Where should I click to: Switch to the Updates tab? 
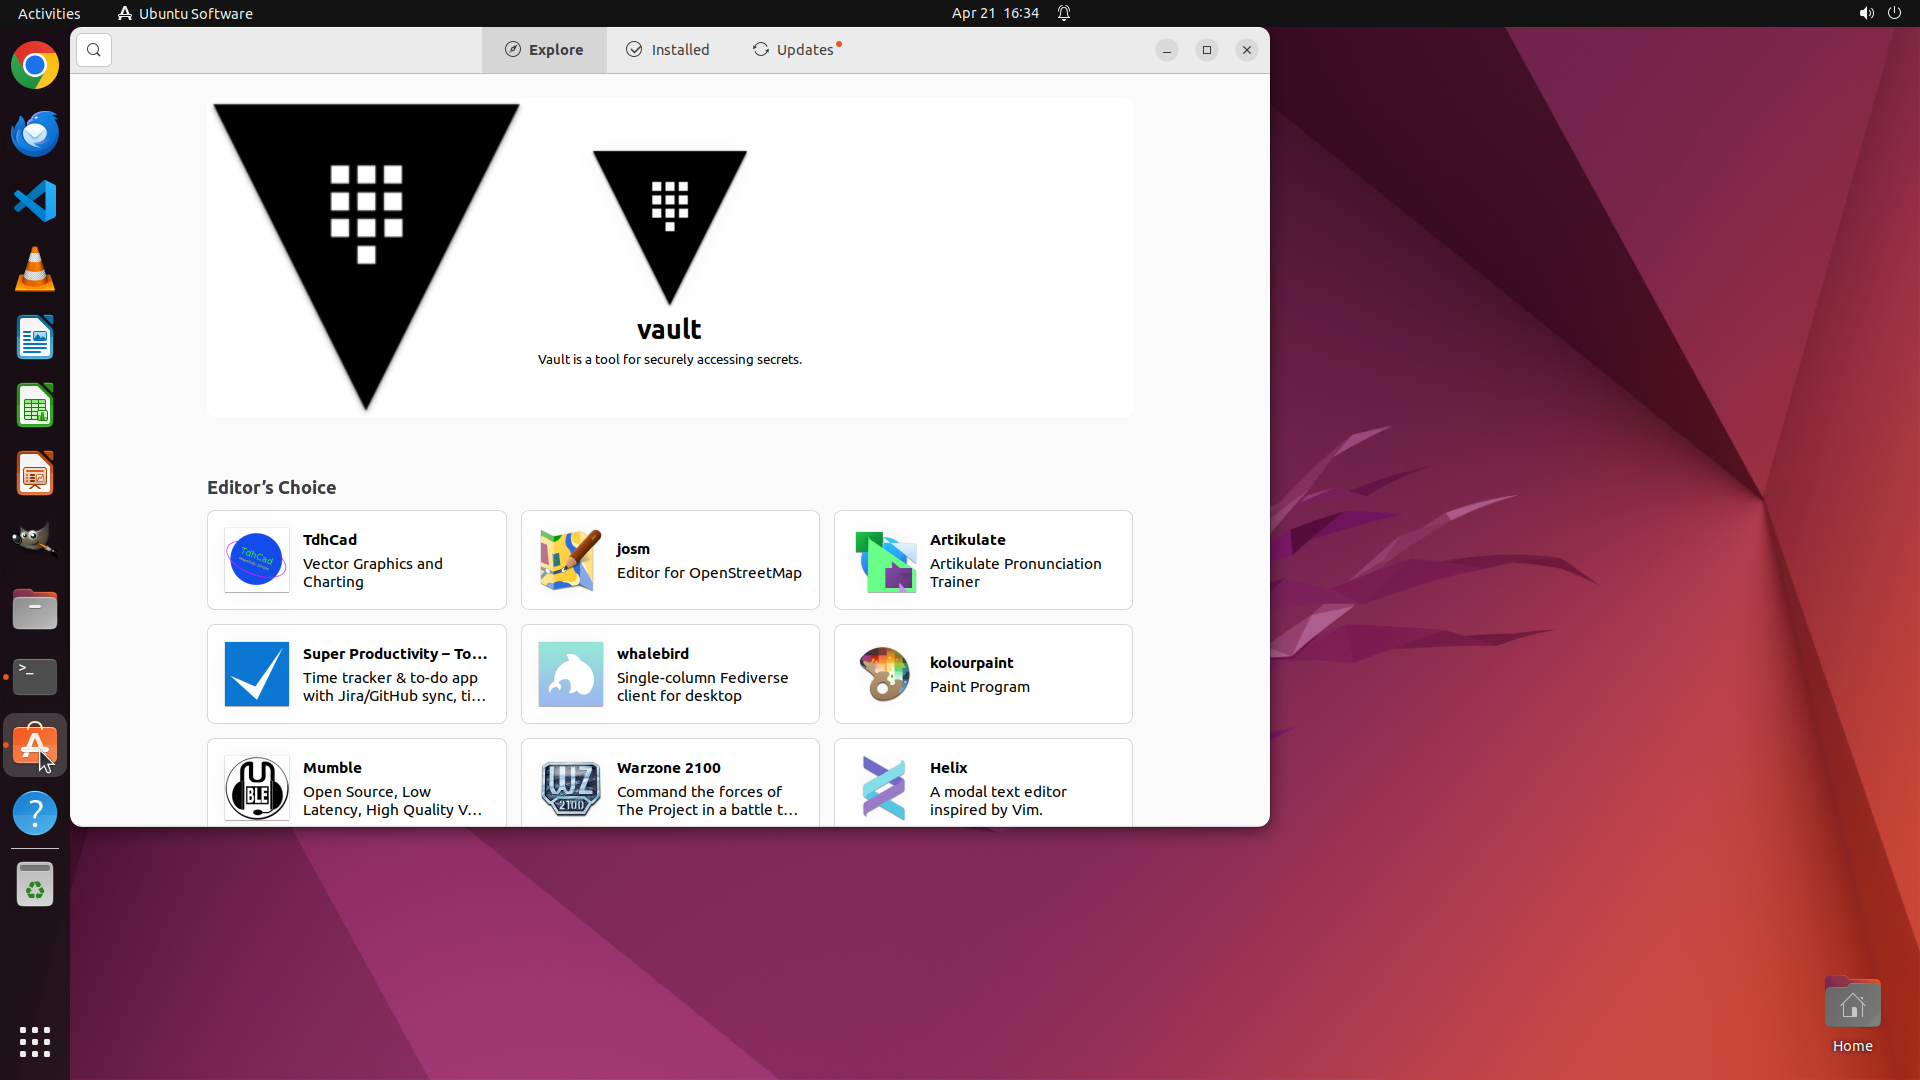pos(796,50)
